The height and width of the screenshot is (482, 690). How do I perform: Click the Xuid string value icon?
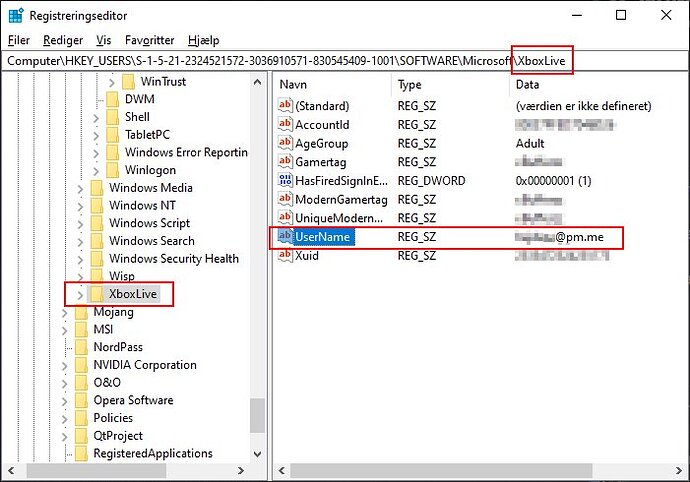pos(284,256)
